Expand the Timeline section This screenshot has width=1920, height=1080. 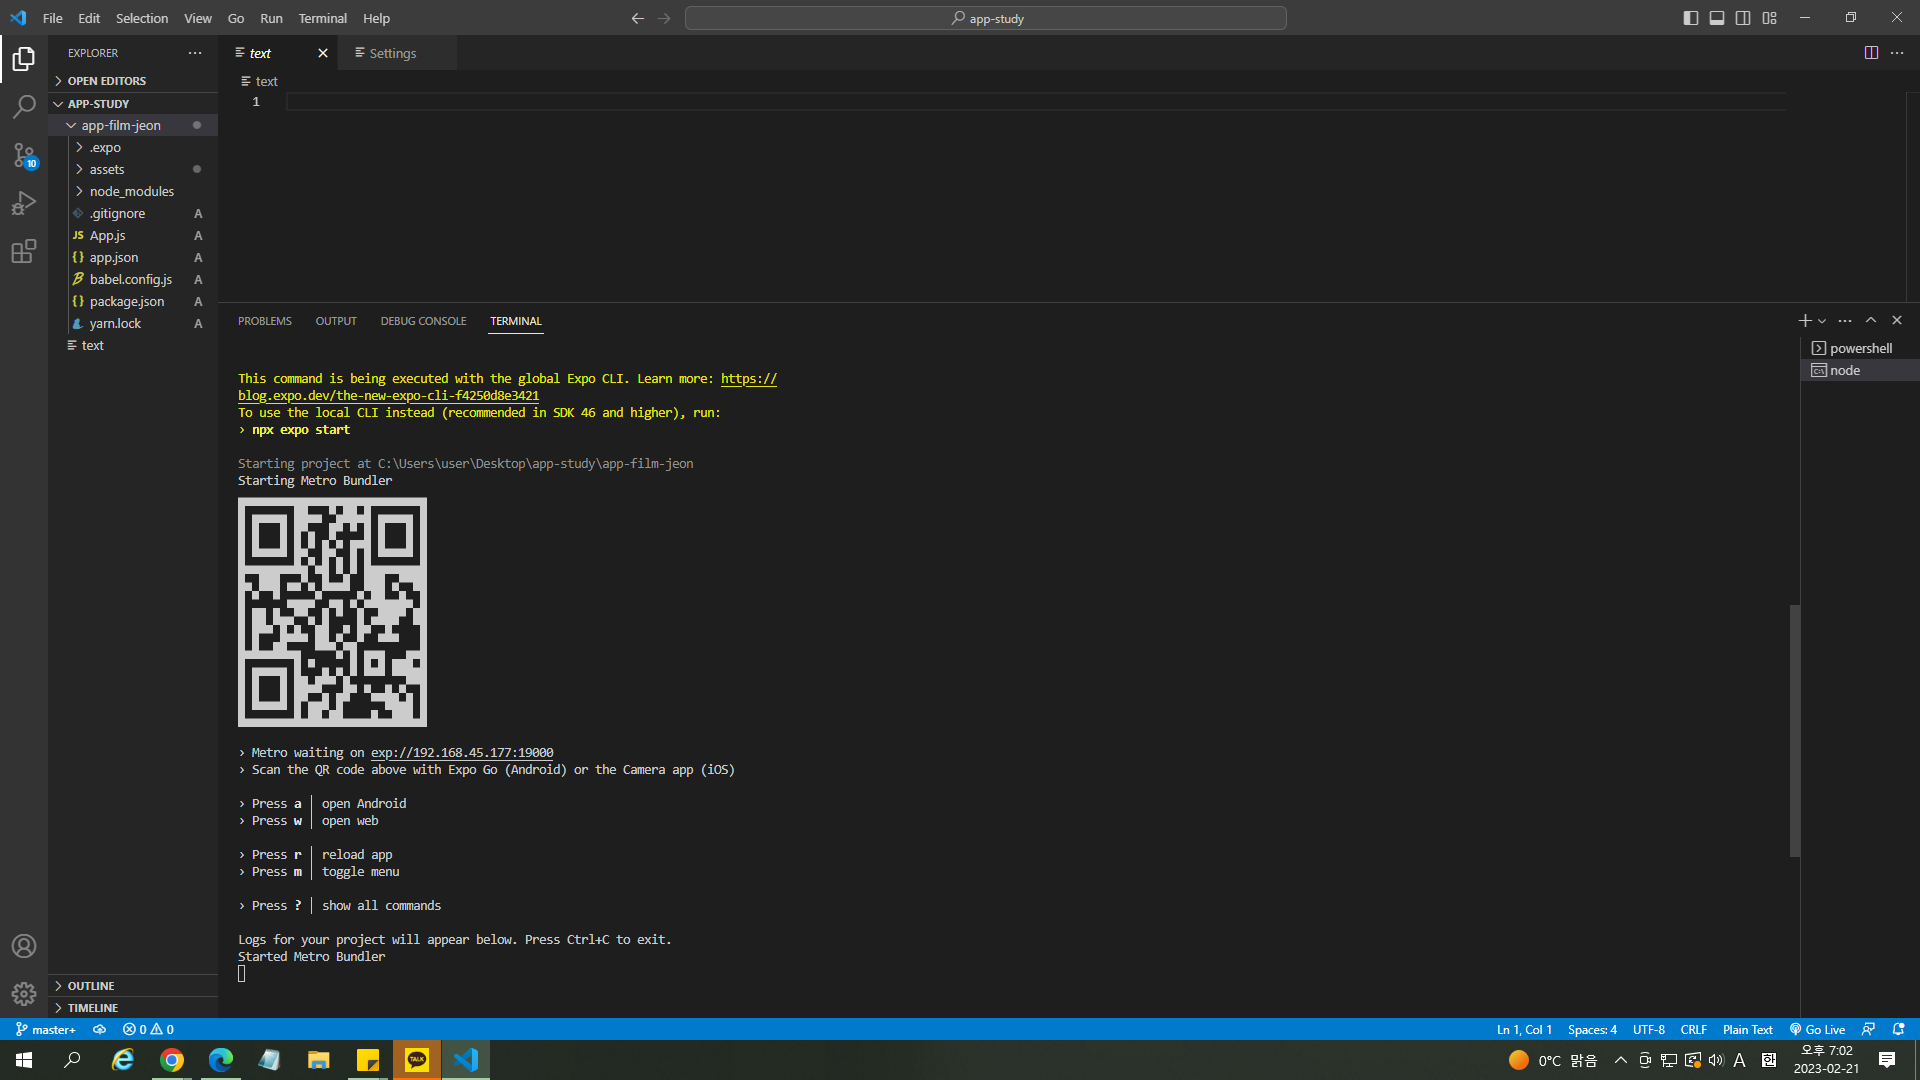(133, 1008)
